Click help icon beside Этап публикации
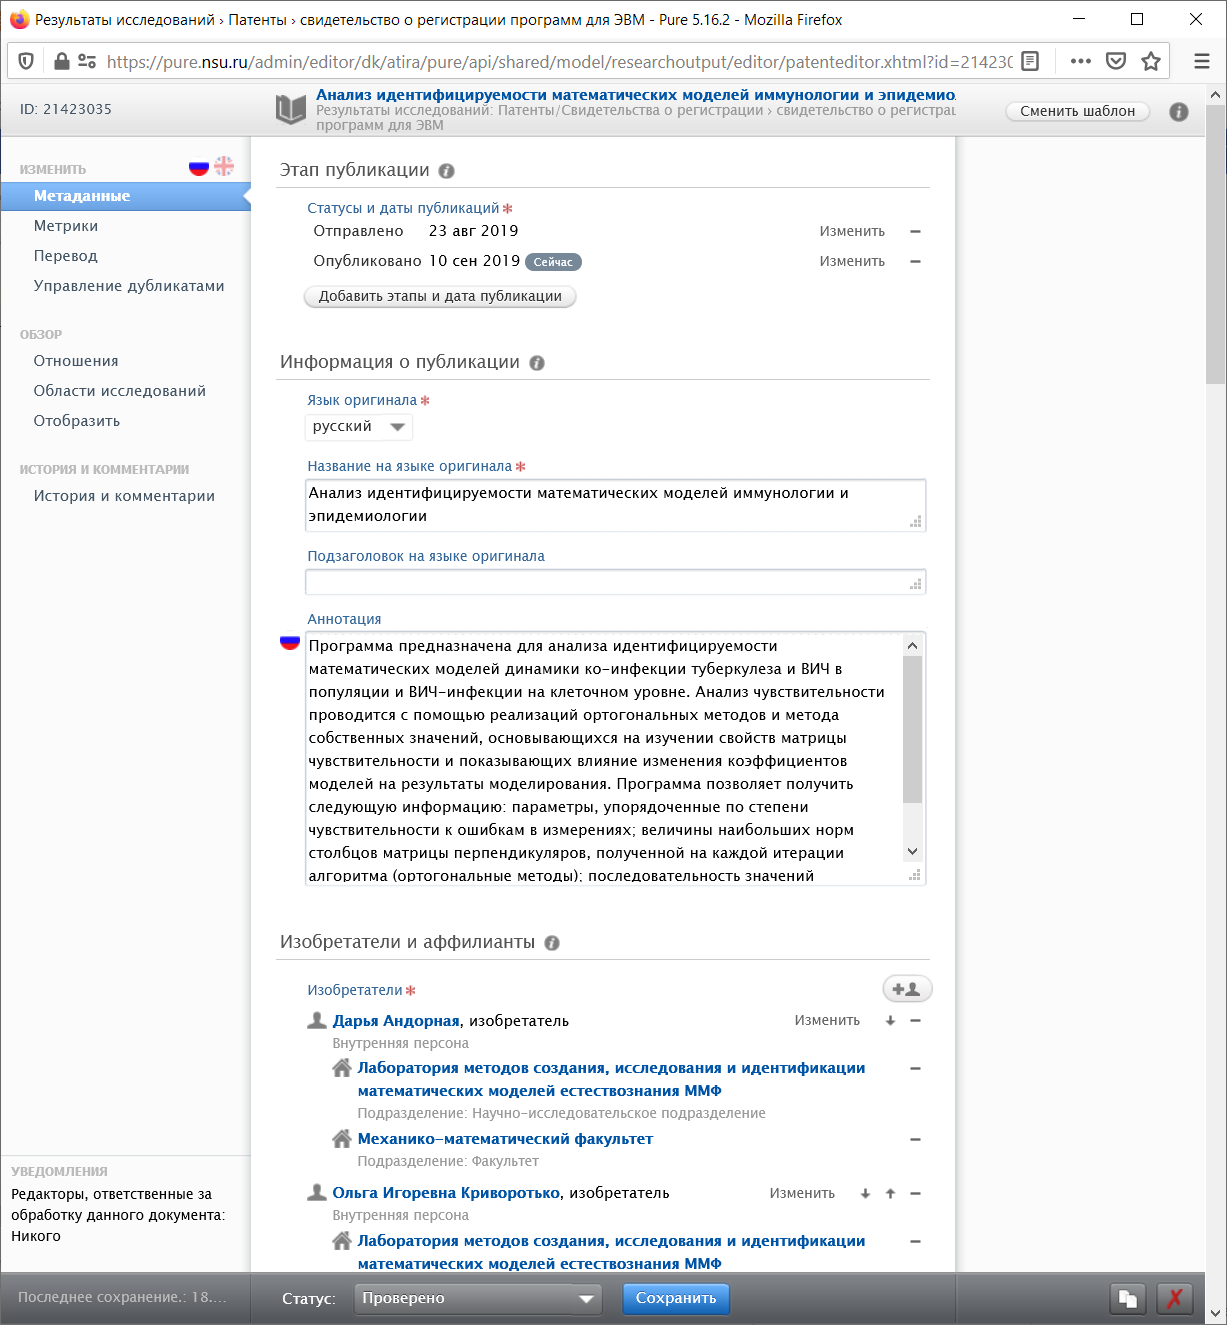 (447, 171)
